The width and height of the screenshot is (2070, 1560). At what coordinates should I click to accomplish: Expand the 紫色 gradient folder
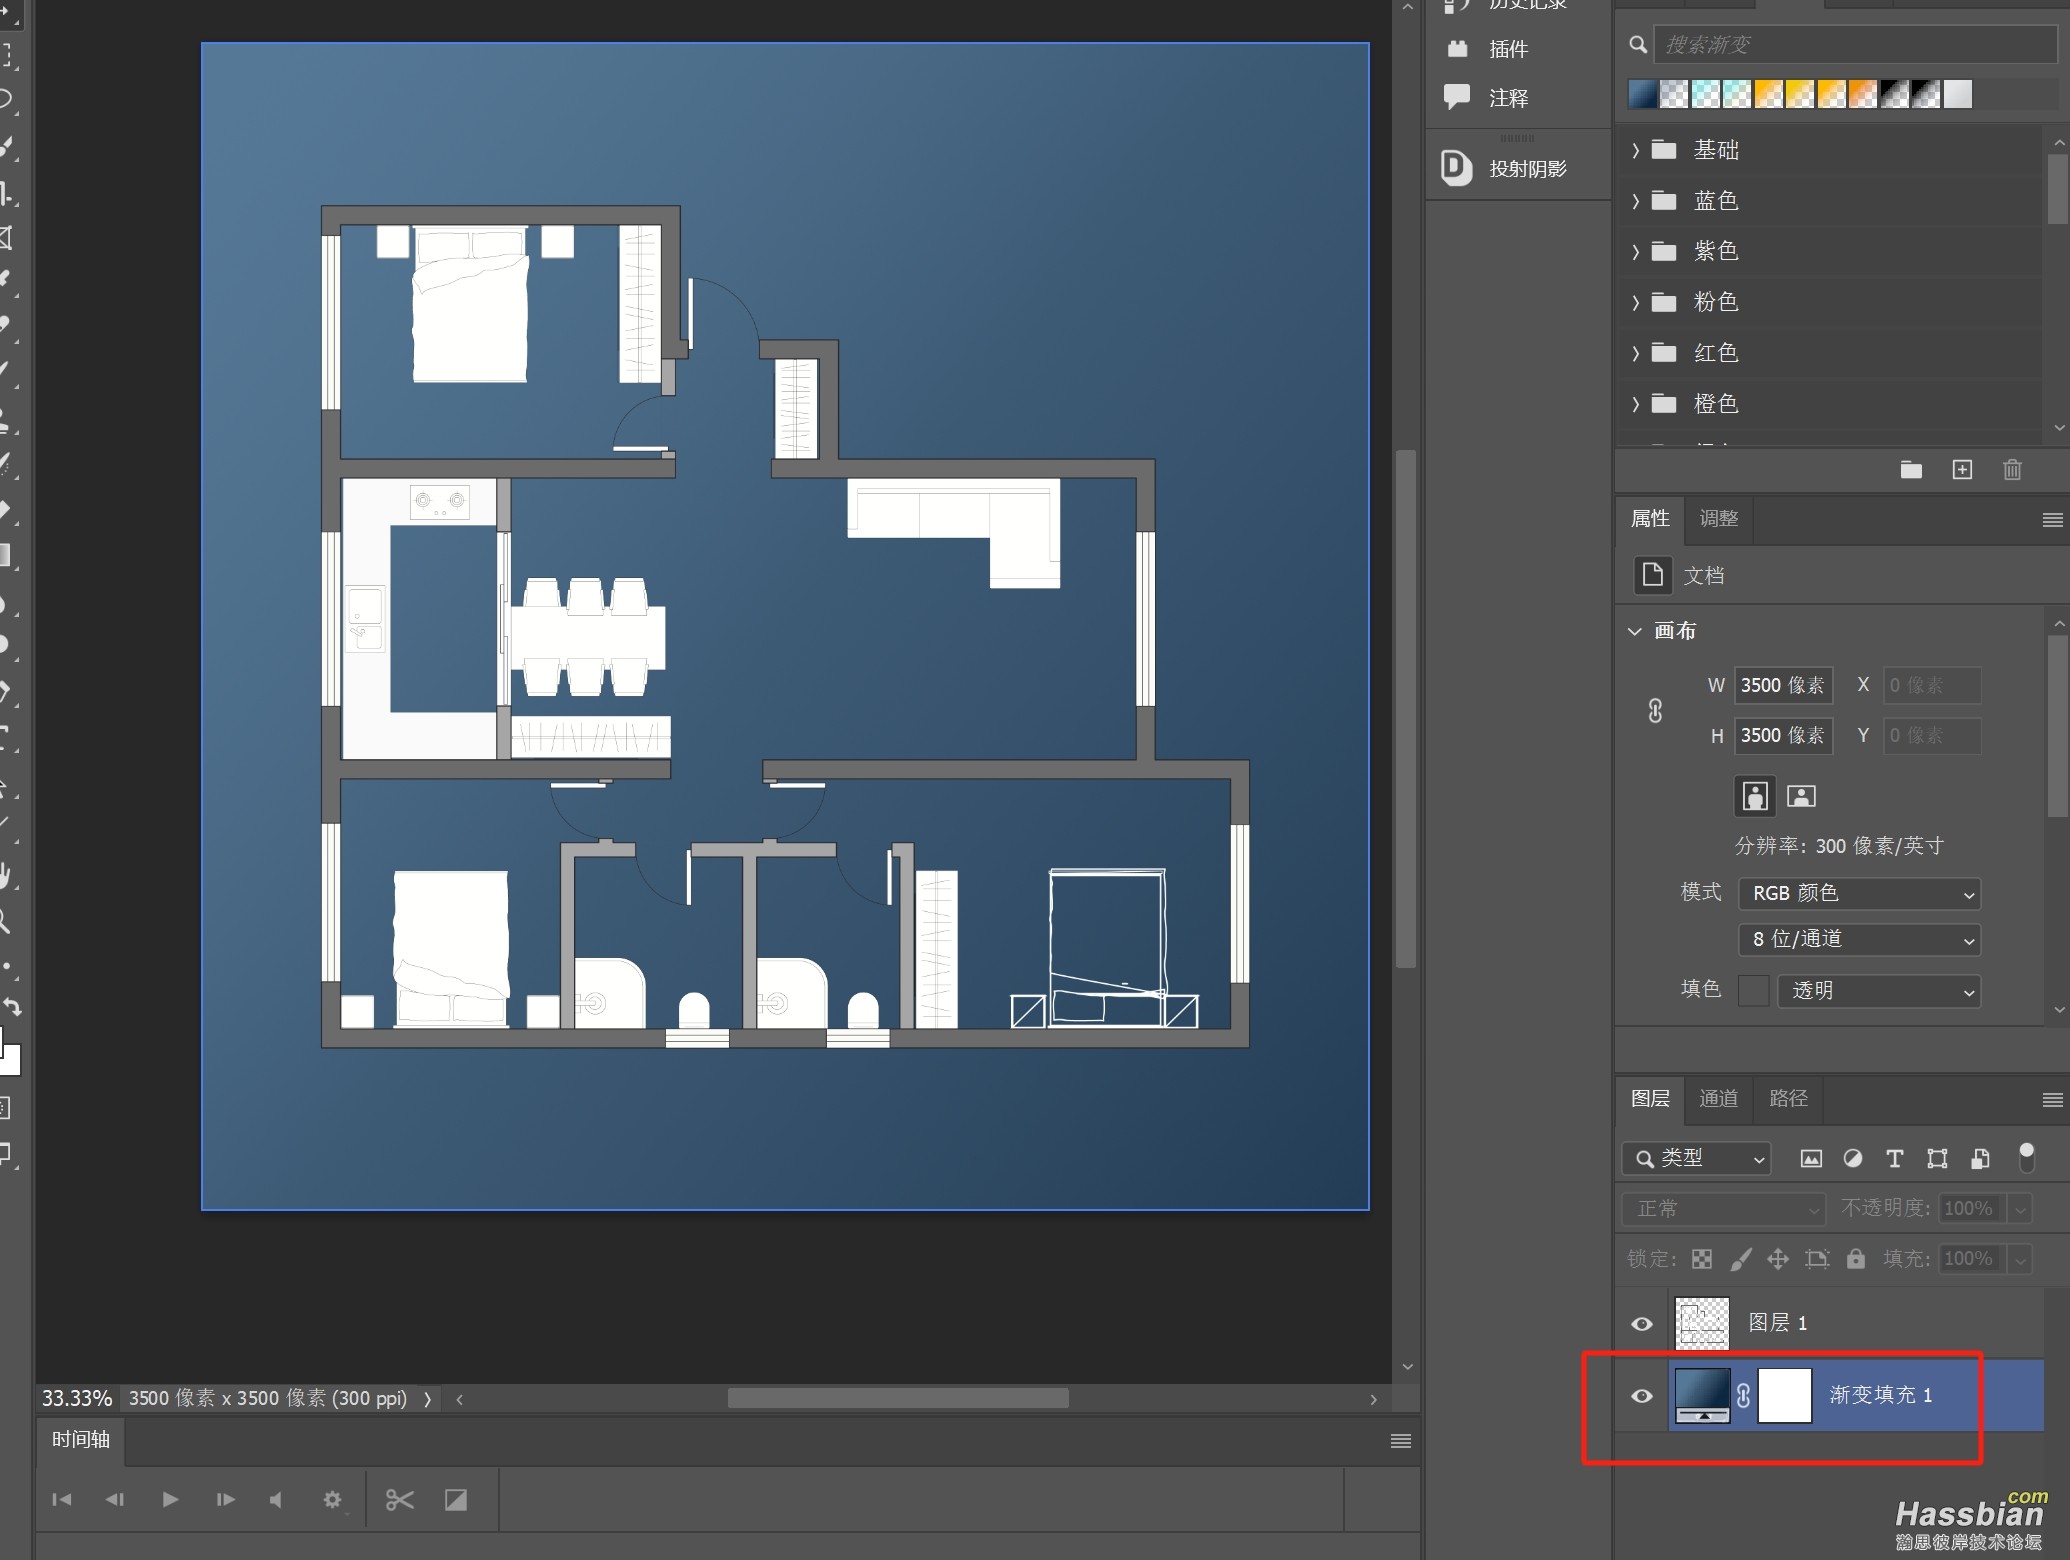[x=1635, y=251]
